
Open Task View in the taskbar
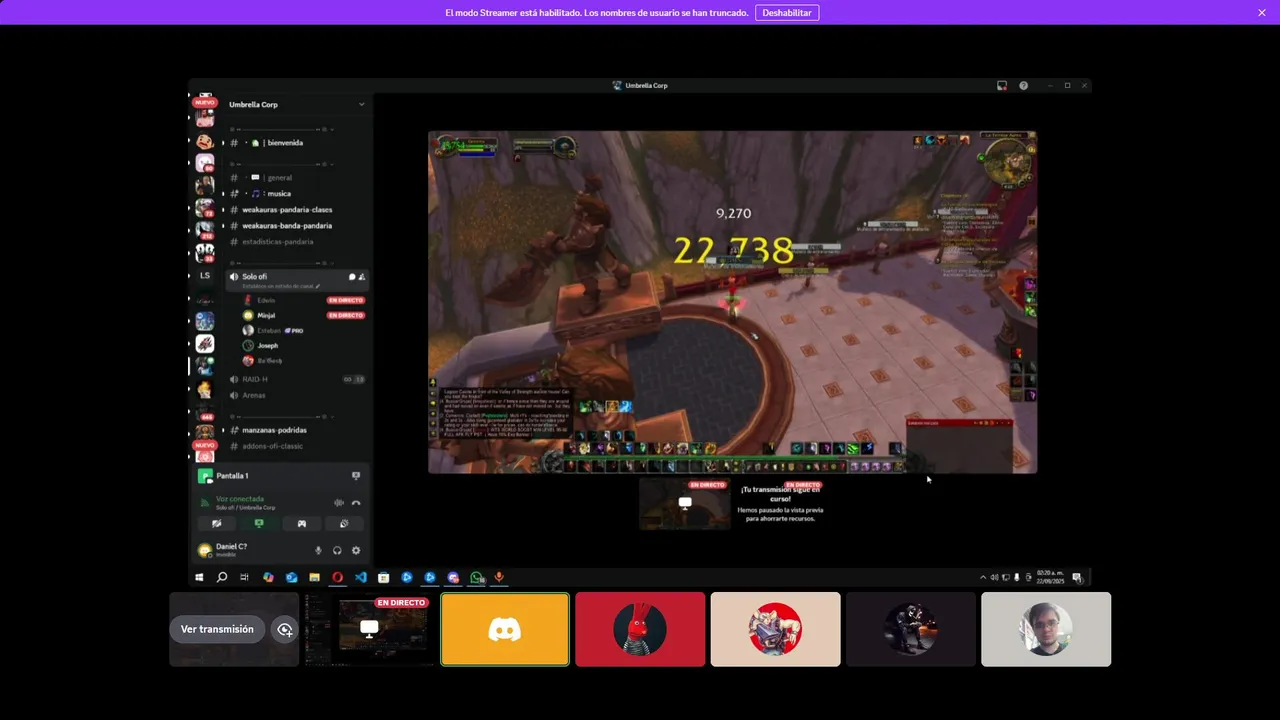[244, 578]
